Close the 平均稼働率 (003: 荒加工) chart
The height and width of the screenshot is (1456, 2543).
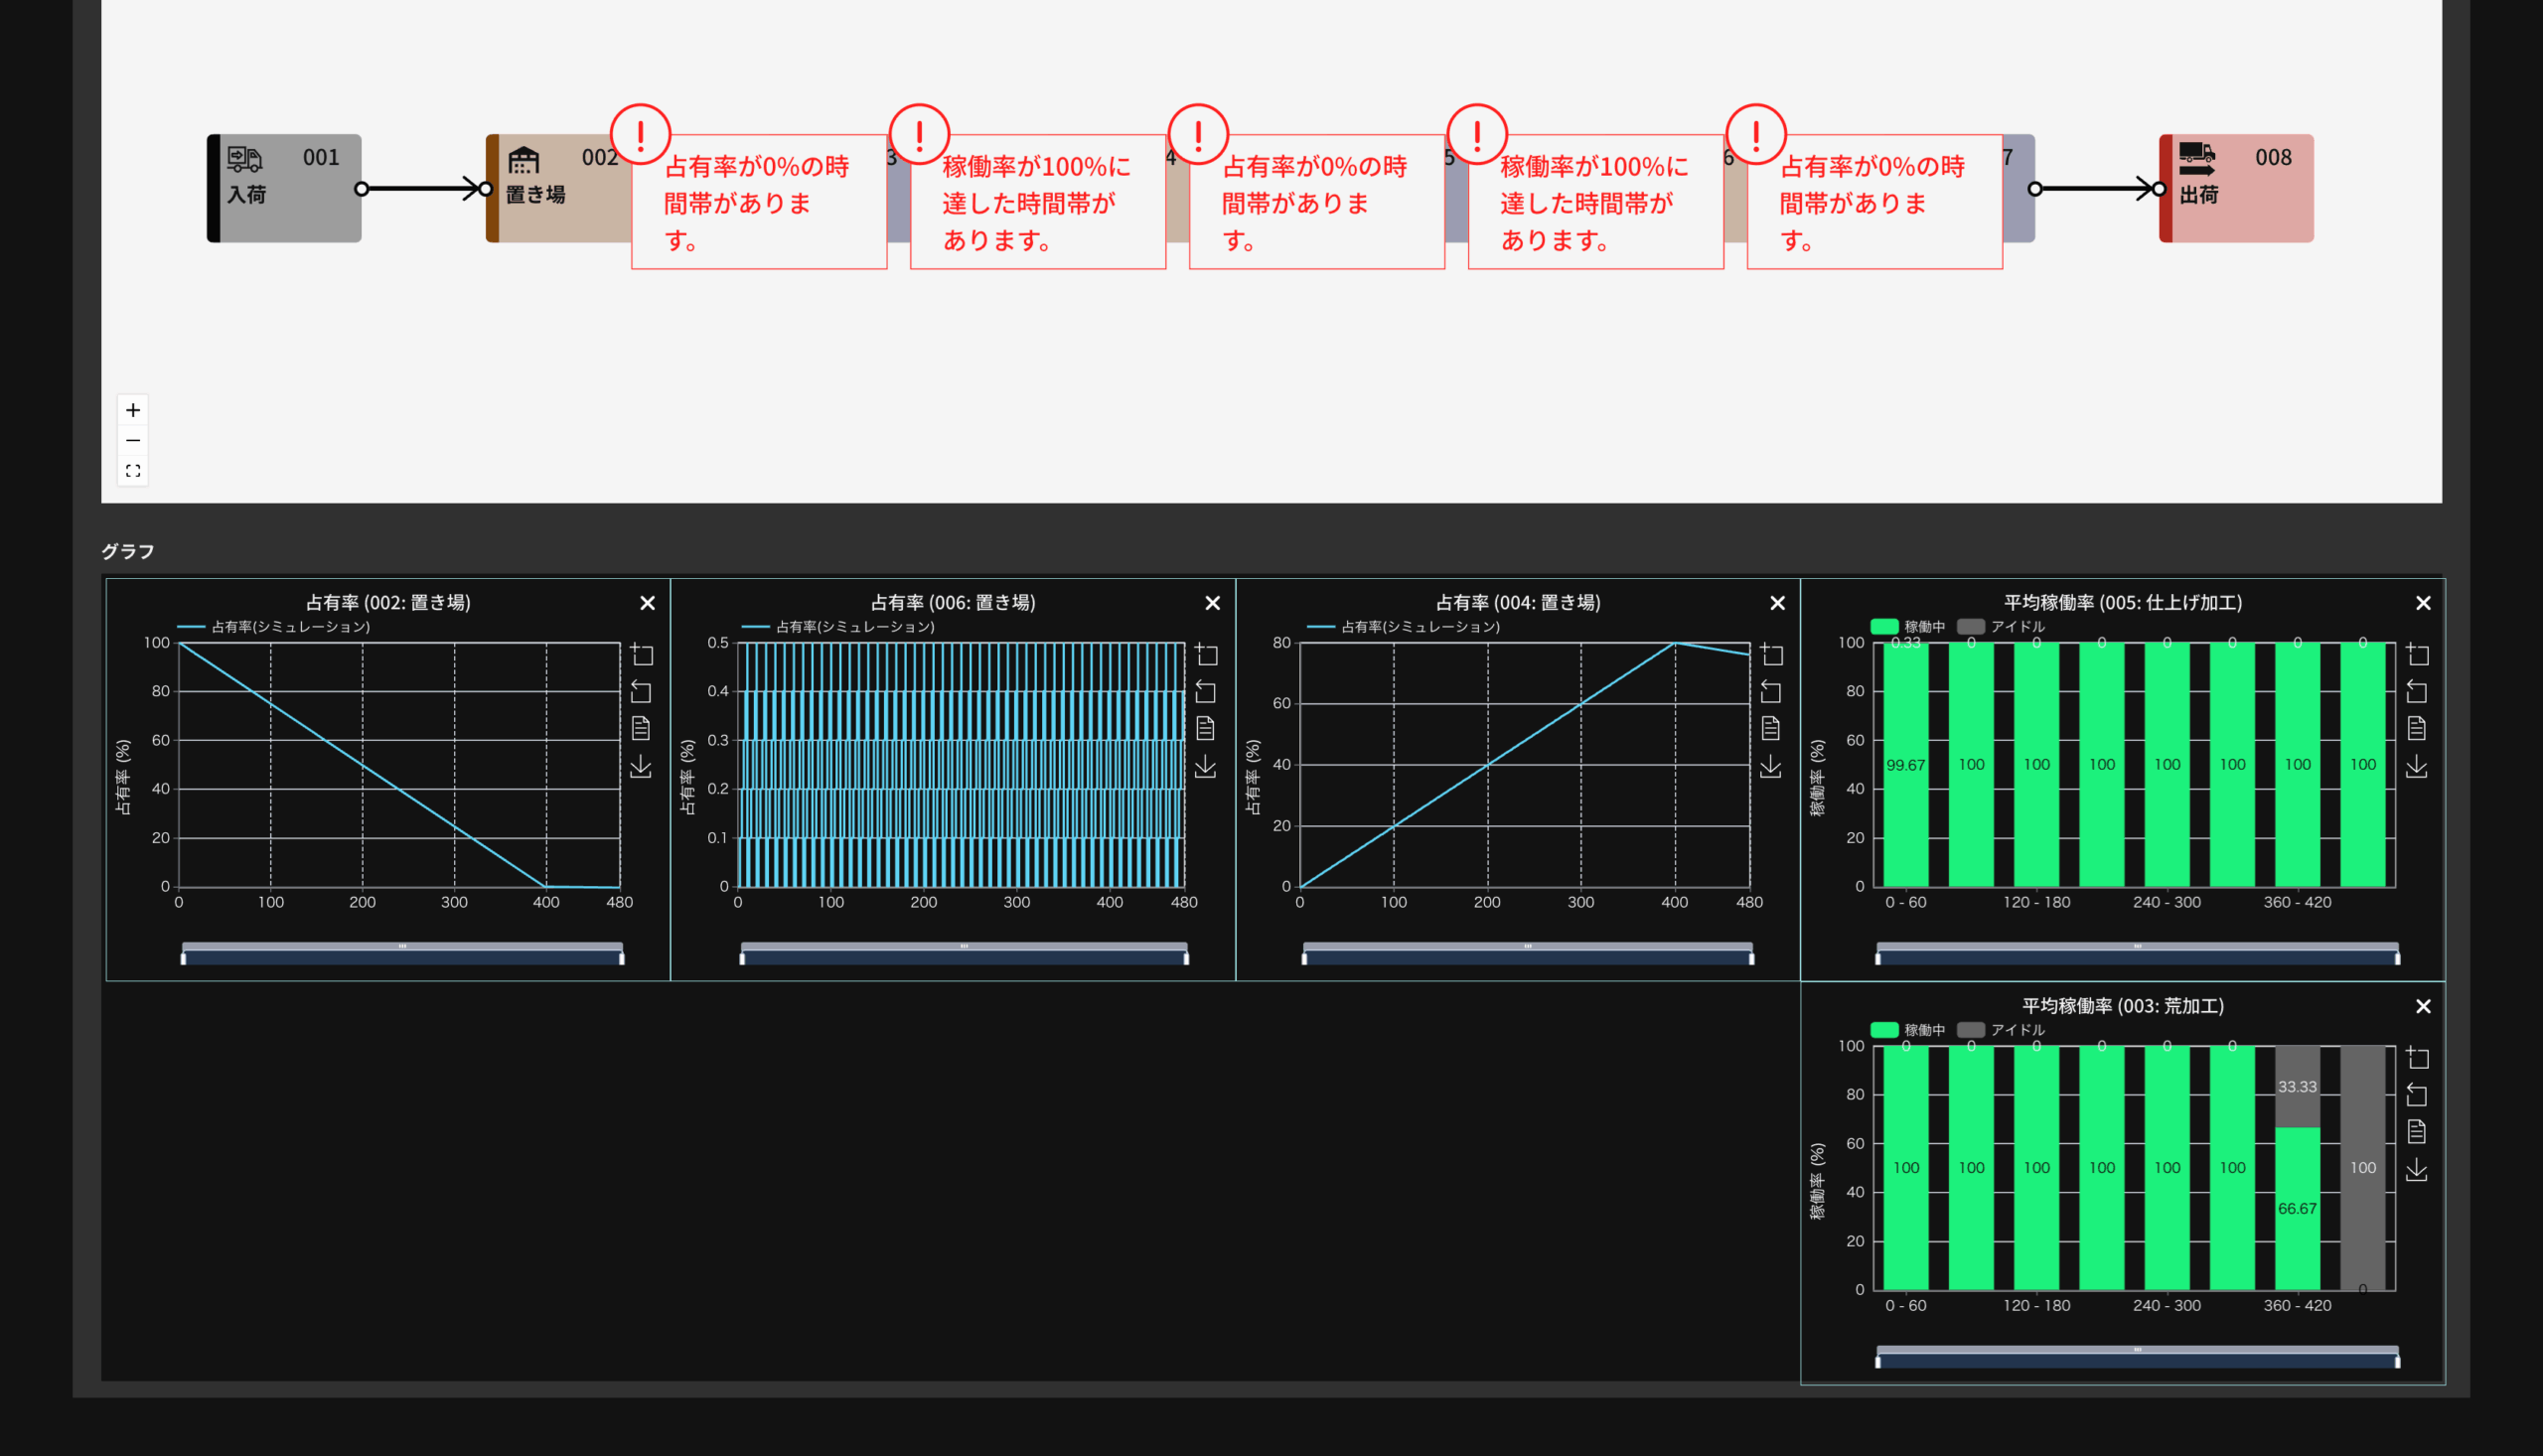tap(2423, 1007)
